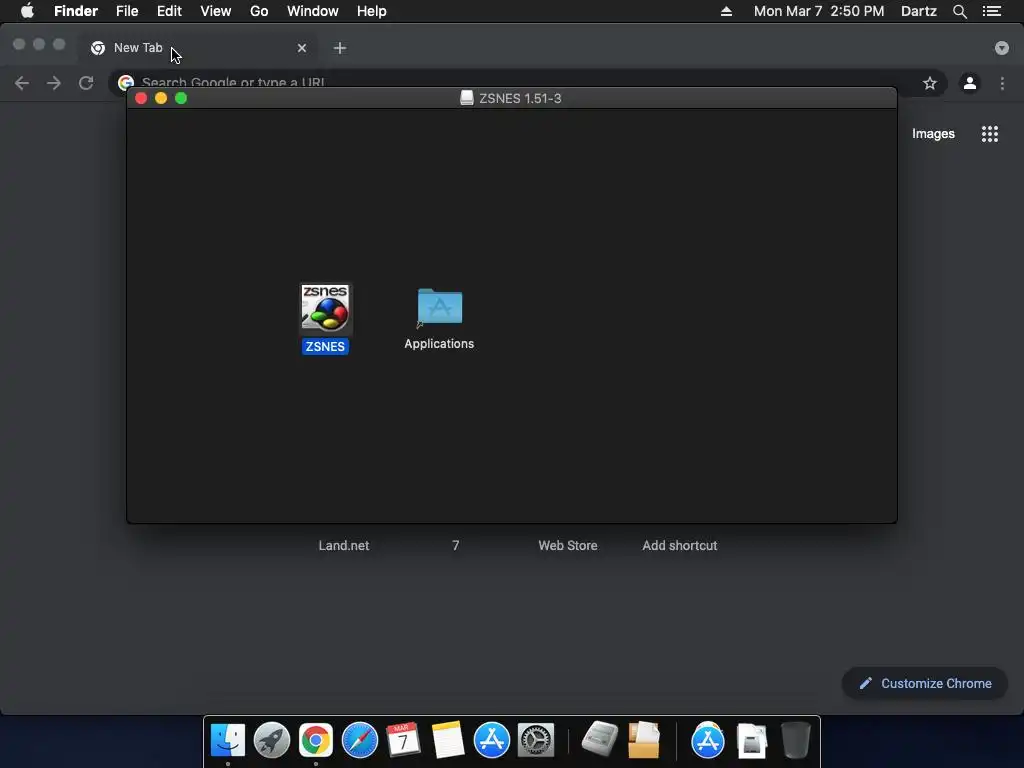Image resolution: width=1024 pixels, height=768 pixels.
Task: Click the disk drive icon in Dock
Action: pyautogui.click(x=600, y=738)
